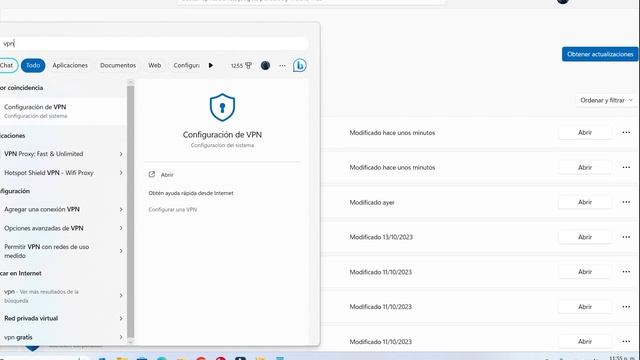Select 'Red privada virtual' web suggestion

tap(63, 318)
